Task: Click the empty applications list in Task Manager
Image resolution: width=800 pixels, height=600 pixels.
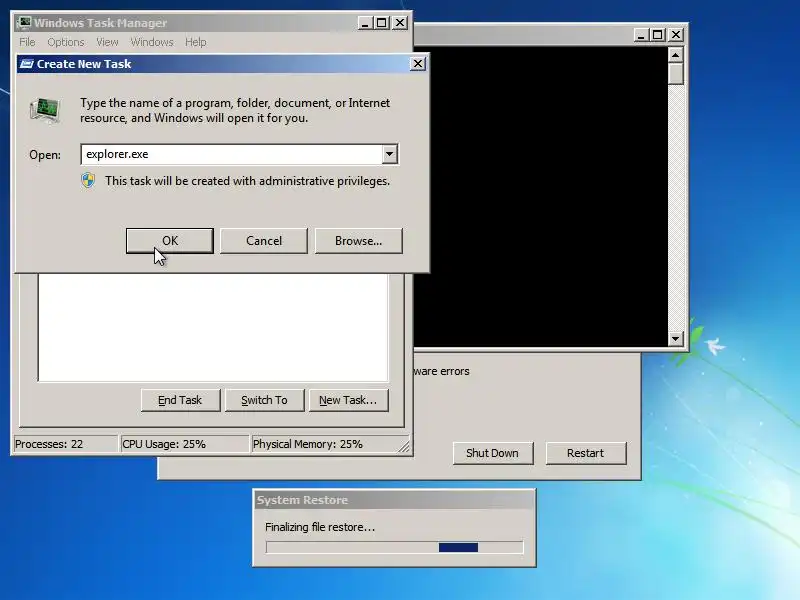Action: pos(213,328)
